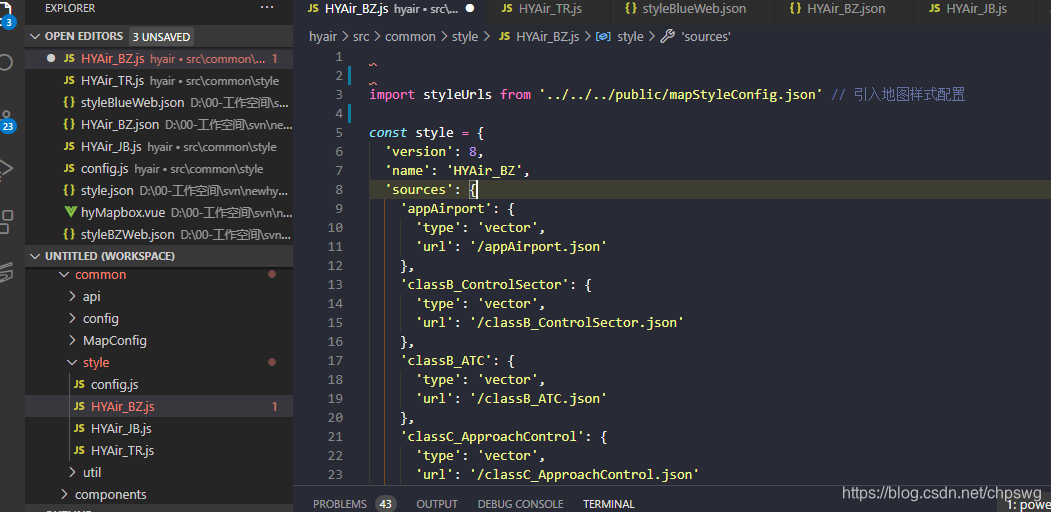Select the active HYAir_BZ.js editor tab
This screenshot has height=512, width=1051.
[389, 9]
